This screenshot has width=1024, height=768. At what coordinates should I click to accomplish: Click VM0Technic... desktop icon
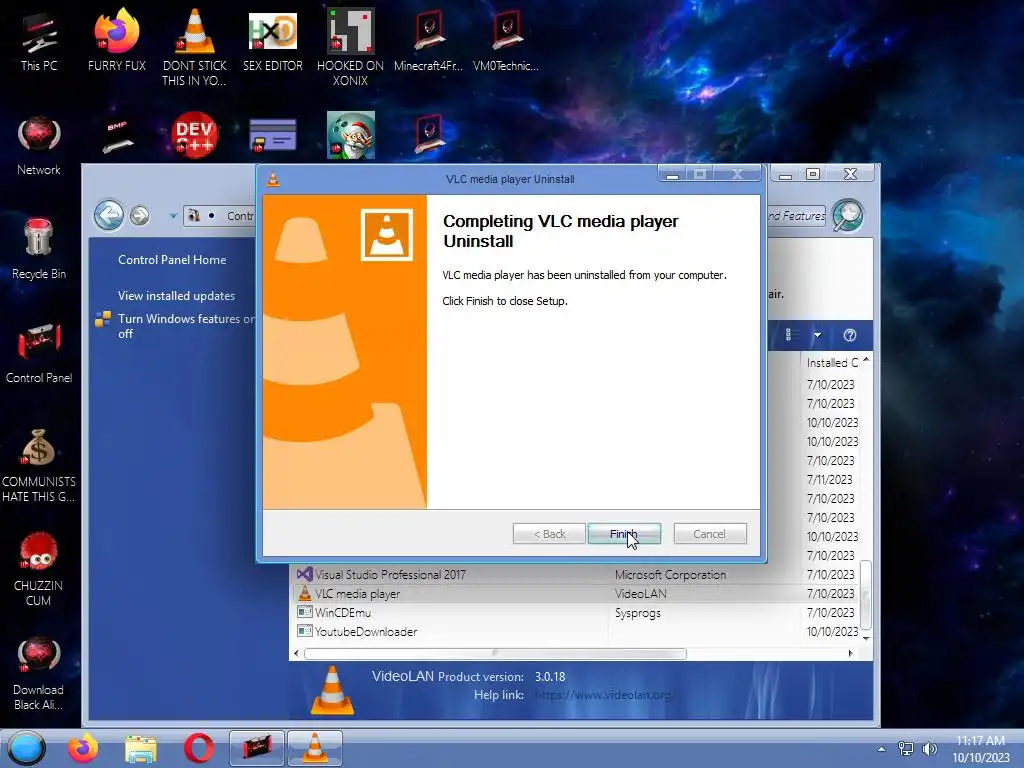click(506, 40)
